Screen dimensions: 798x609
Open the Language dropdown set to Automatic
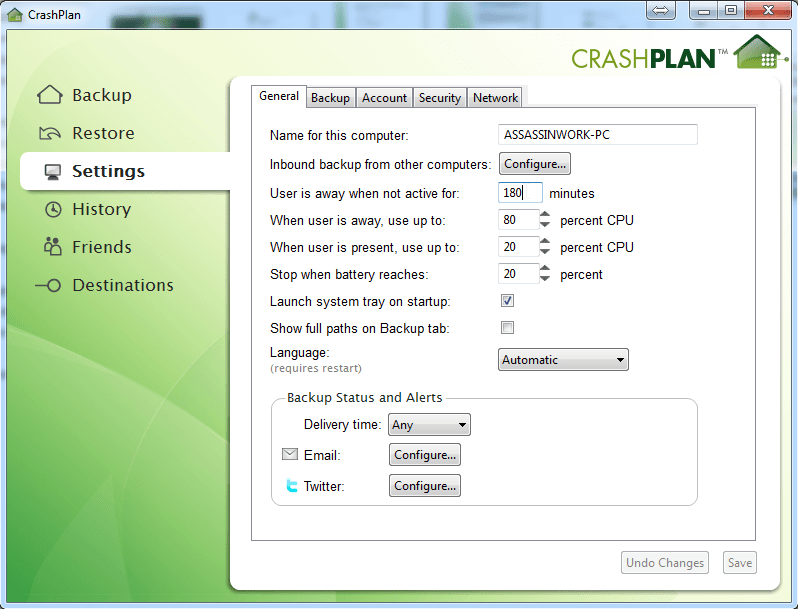[563, 360]
